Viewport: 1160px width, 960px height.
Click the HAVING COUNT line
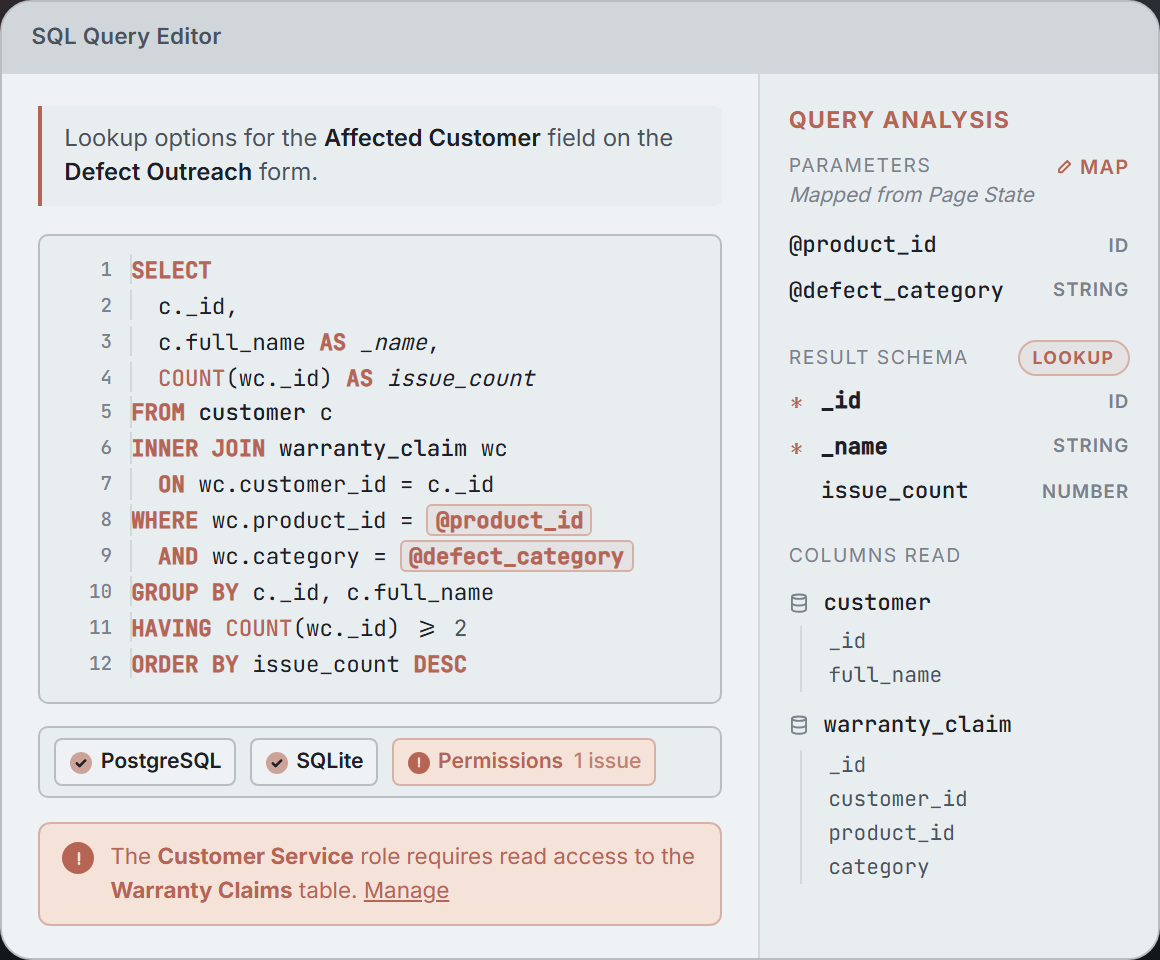point(299,628)
